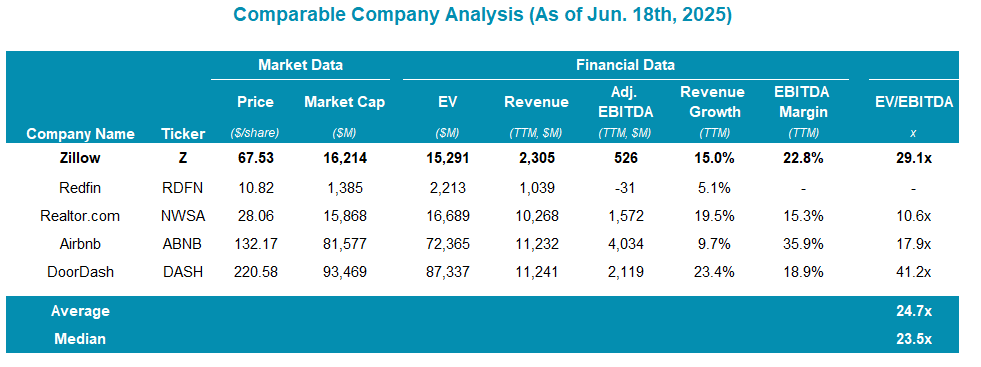The height and width of the screenshot is (367, 981).
Task: Select Zillow's EV/EBITDA value 29.1x
Action: (x=913, y=158)
